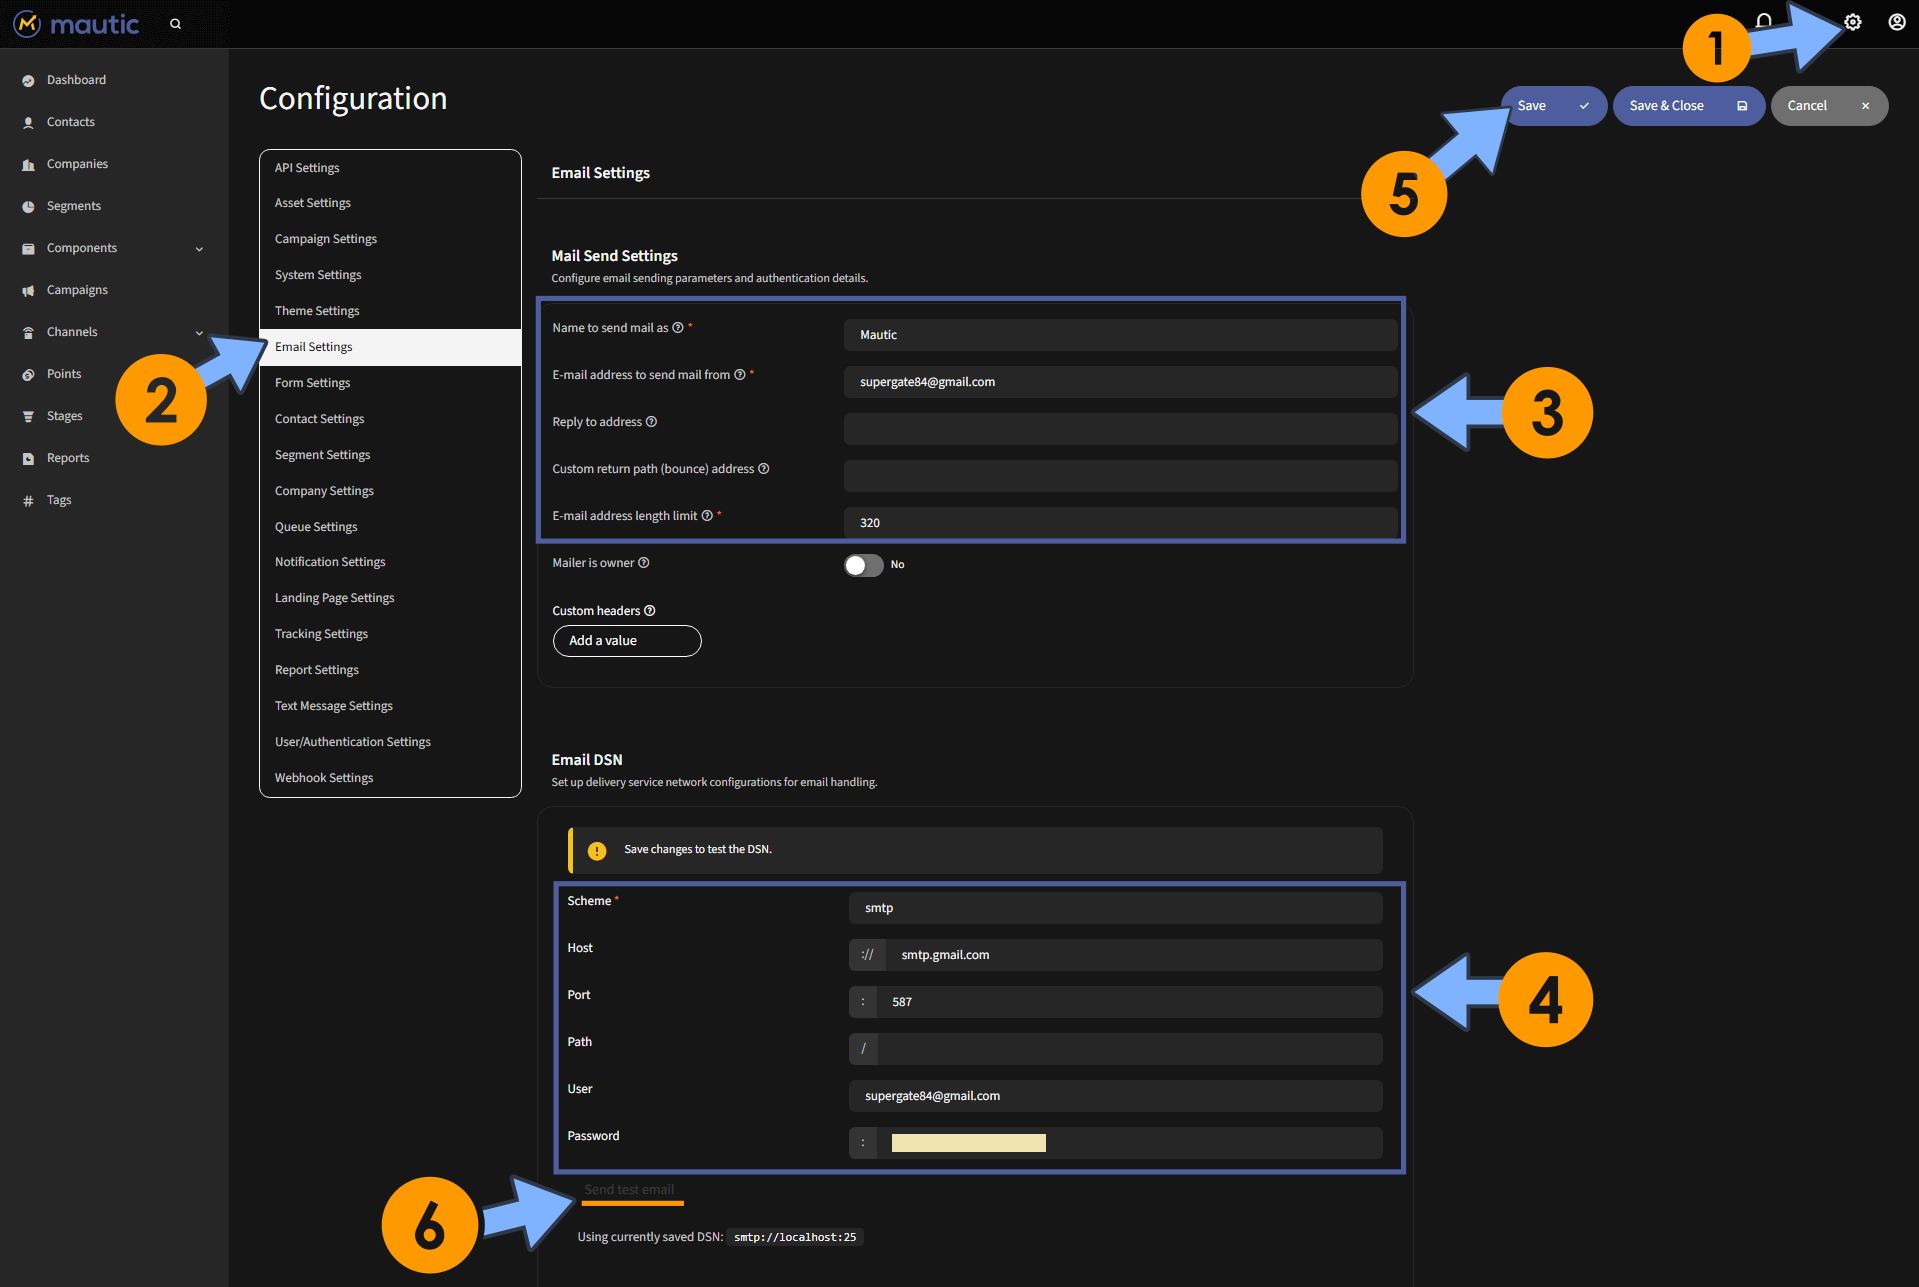Expand the Channels menu chevron
The image size is (1919, 1287).
tap(199, 332)
